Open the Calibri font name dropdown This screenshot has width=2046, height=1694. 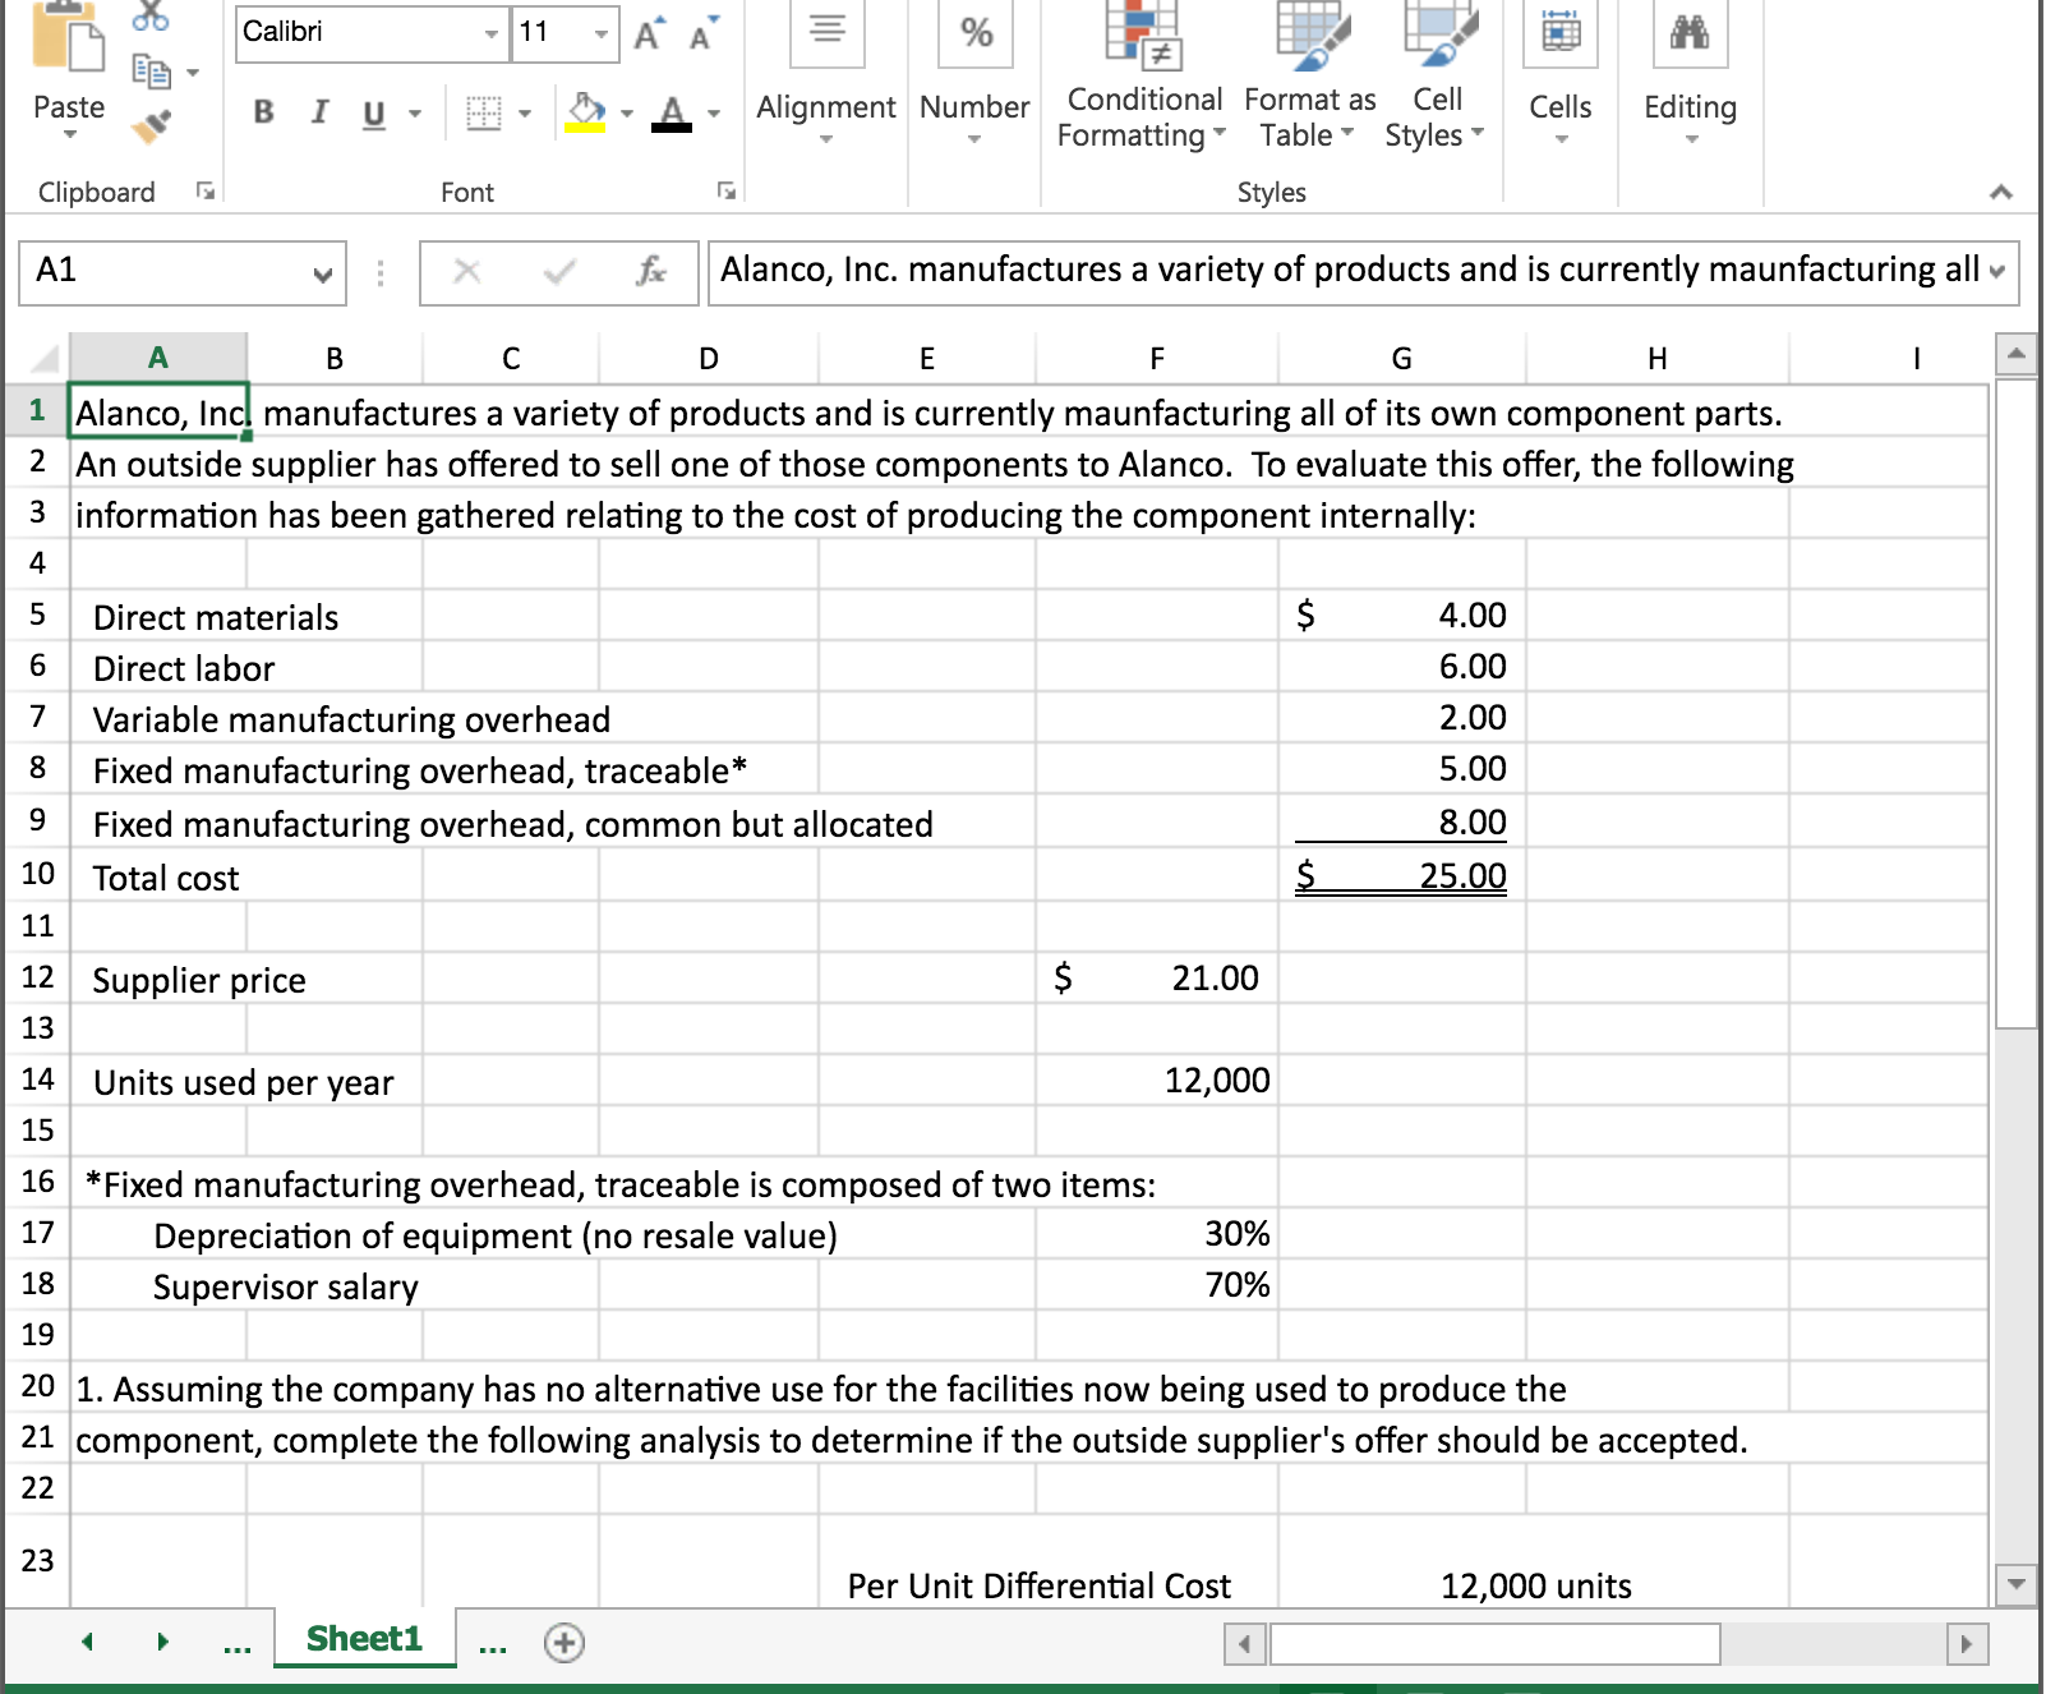click(x=491, y=34)
